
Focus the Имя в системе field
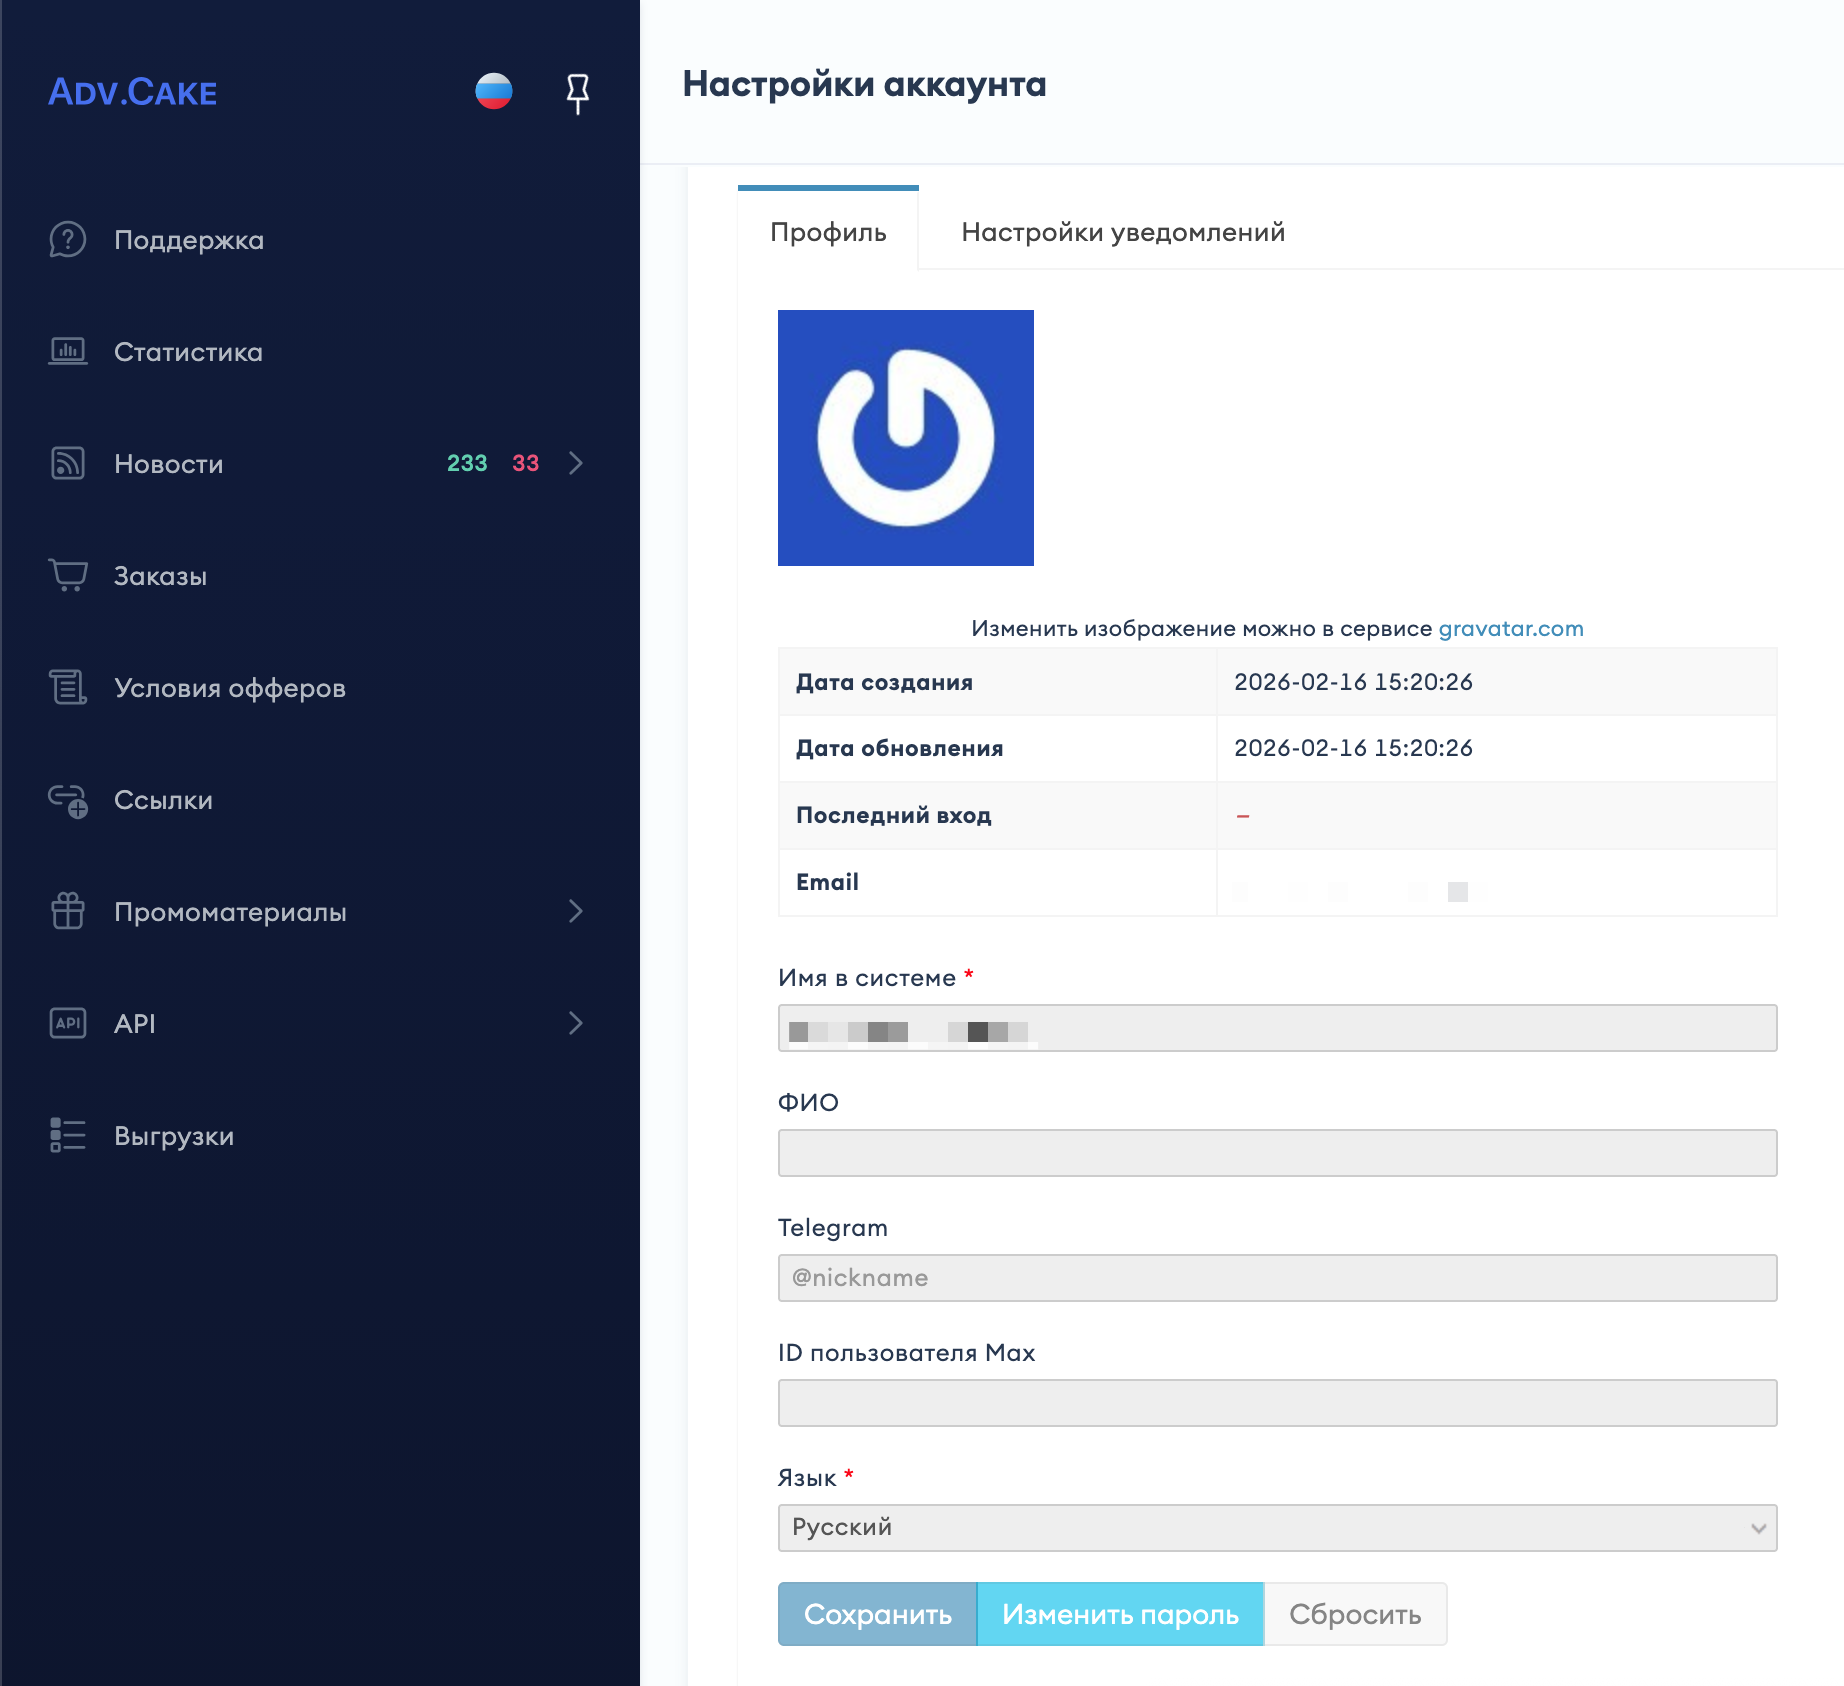(x=1277, y=1028)
